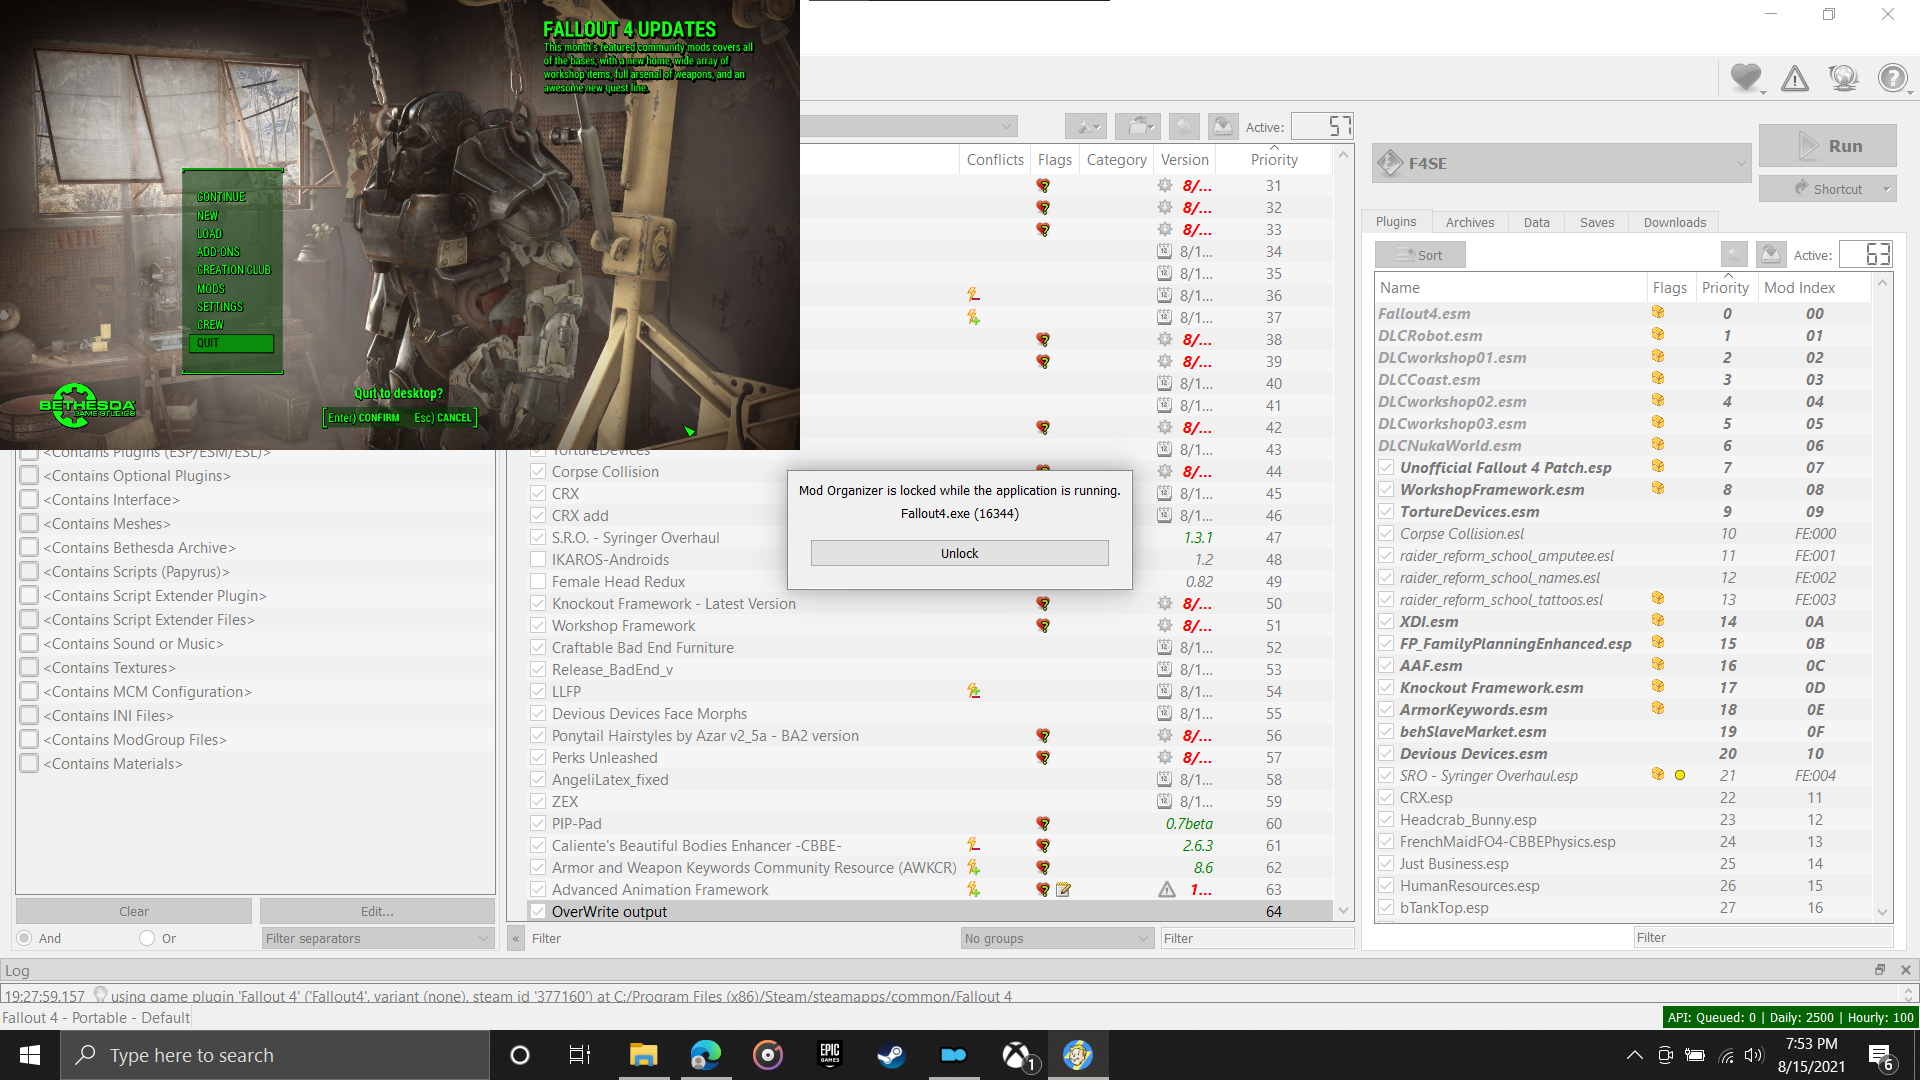Float the Log panel with undock icon
Viewport: 1920px width, 1080px height.
click(1880, 970)
